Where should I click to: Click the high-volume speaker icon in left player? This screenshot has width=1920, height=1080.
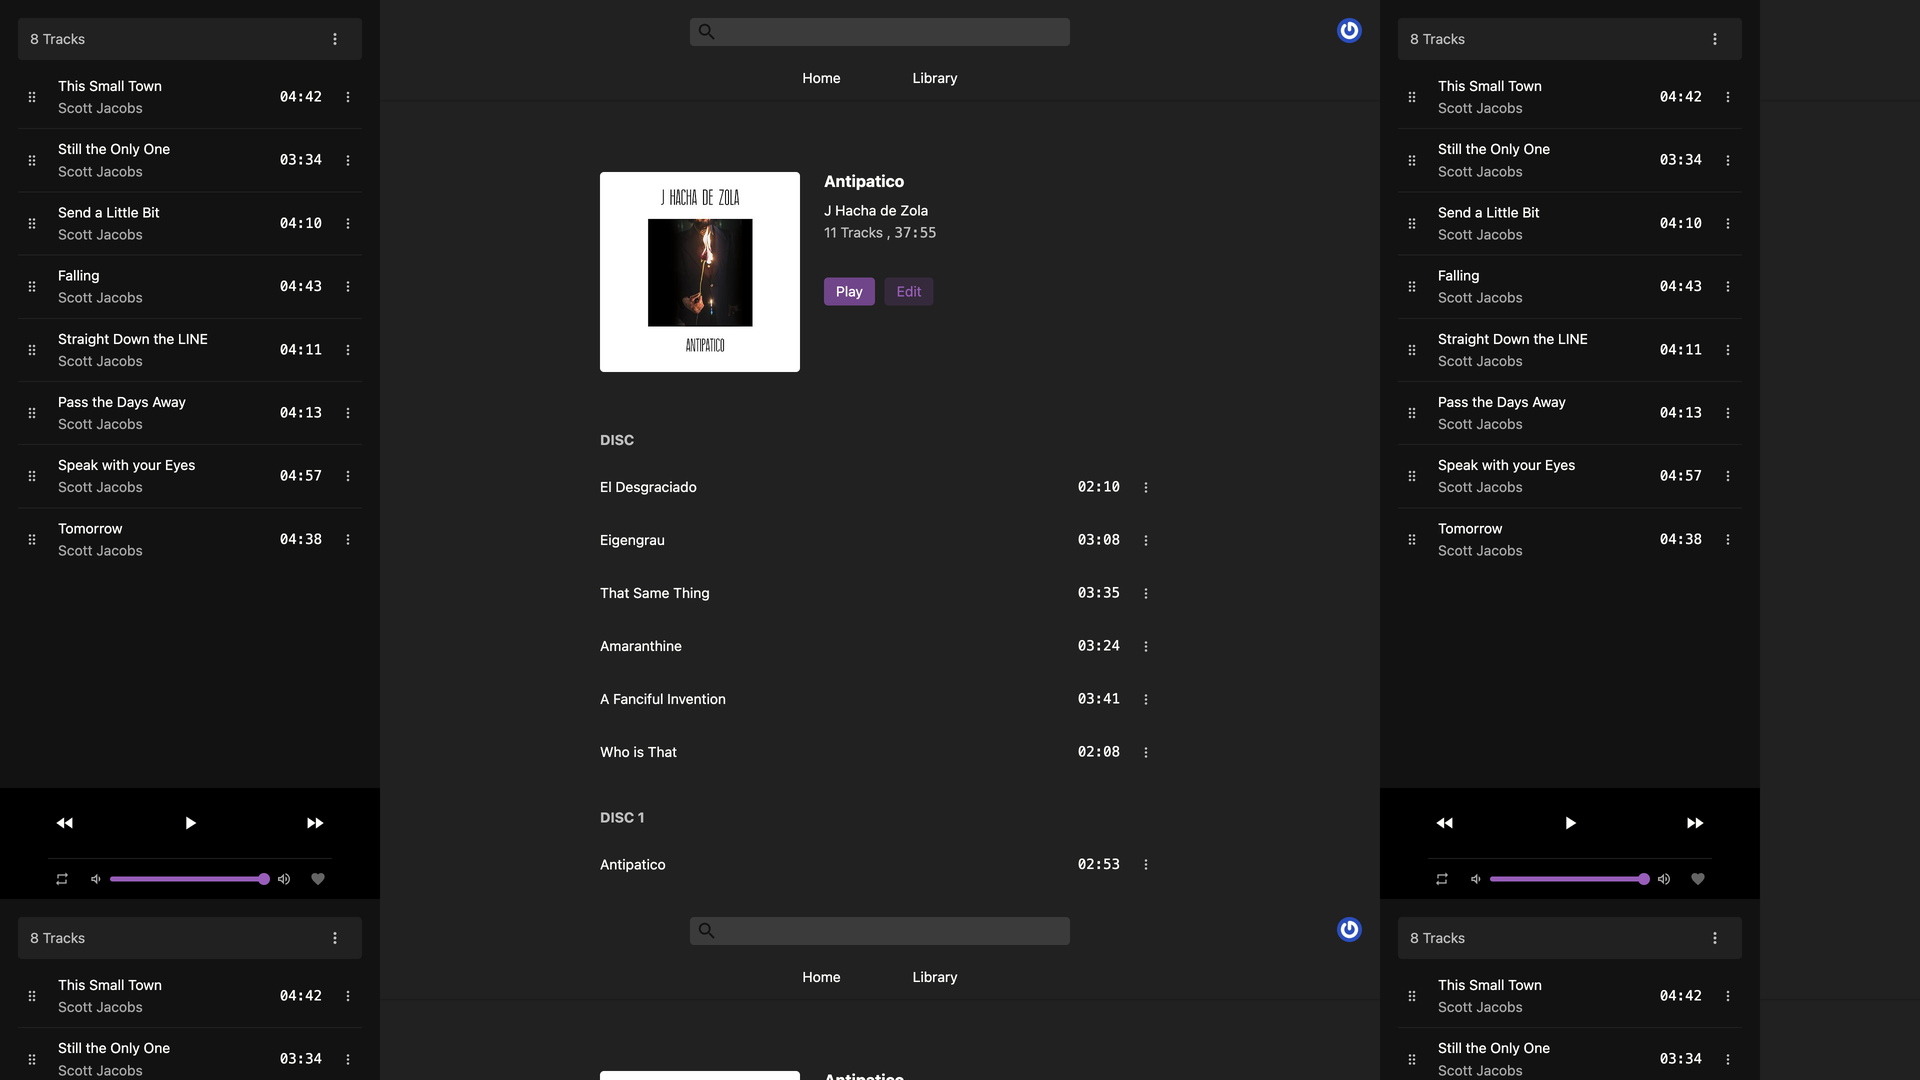click(x=284, y=879)
